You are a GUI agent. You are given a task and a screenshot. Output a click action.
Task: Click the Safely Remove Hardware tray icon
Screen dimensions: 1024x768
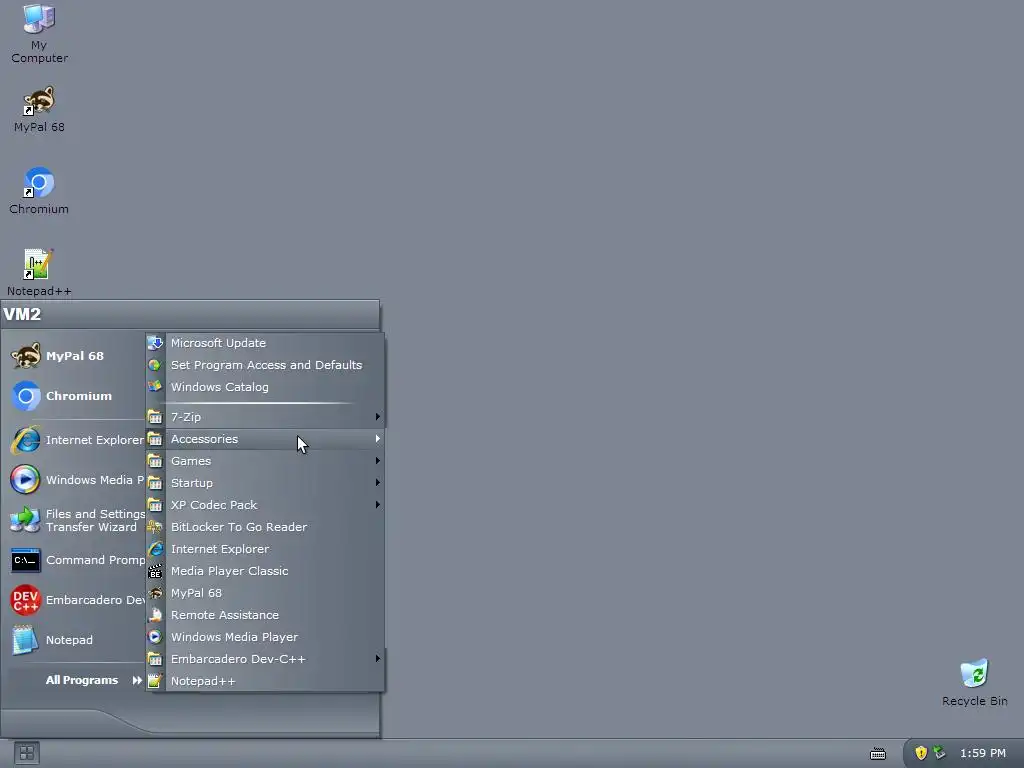pyautogui.click(x=939, y=752)
